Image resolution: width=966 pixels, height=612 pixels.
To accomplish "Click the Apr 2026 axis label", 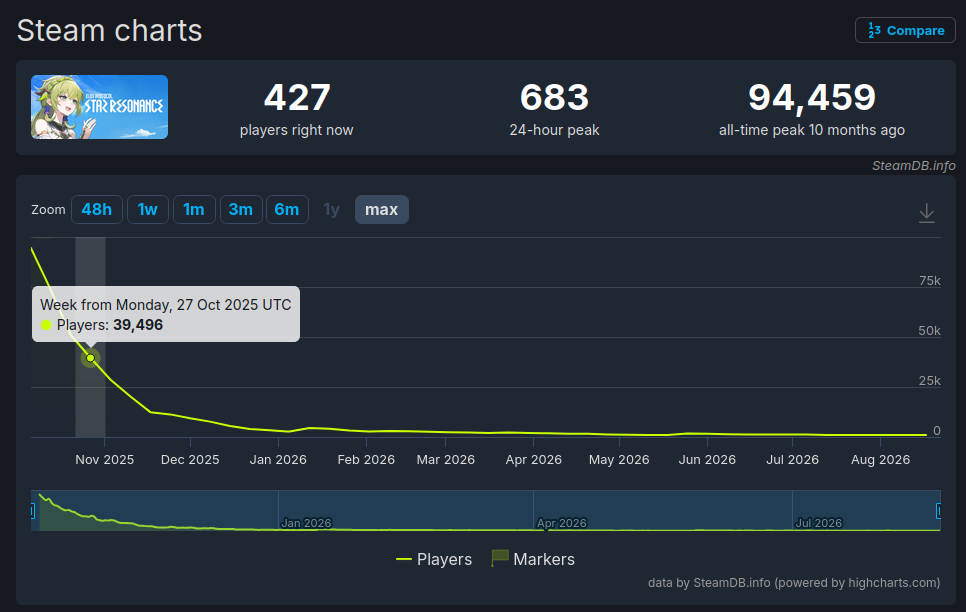I will (534, 460).
